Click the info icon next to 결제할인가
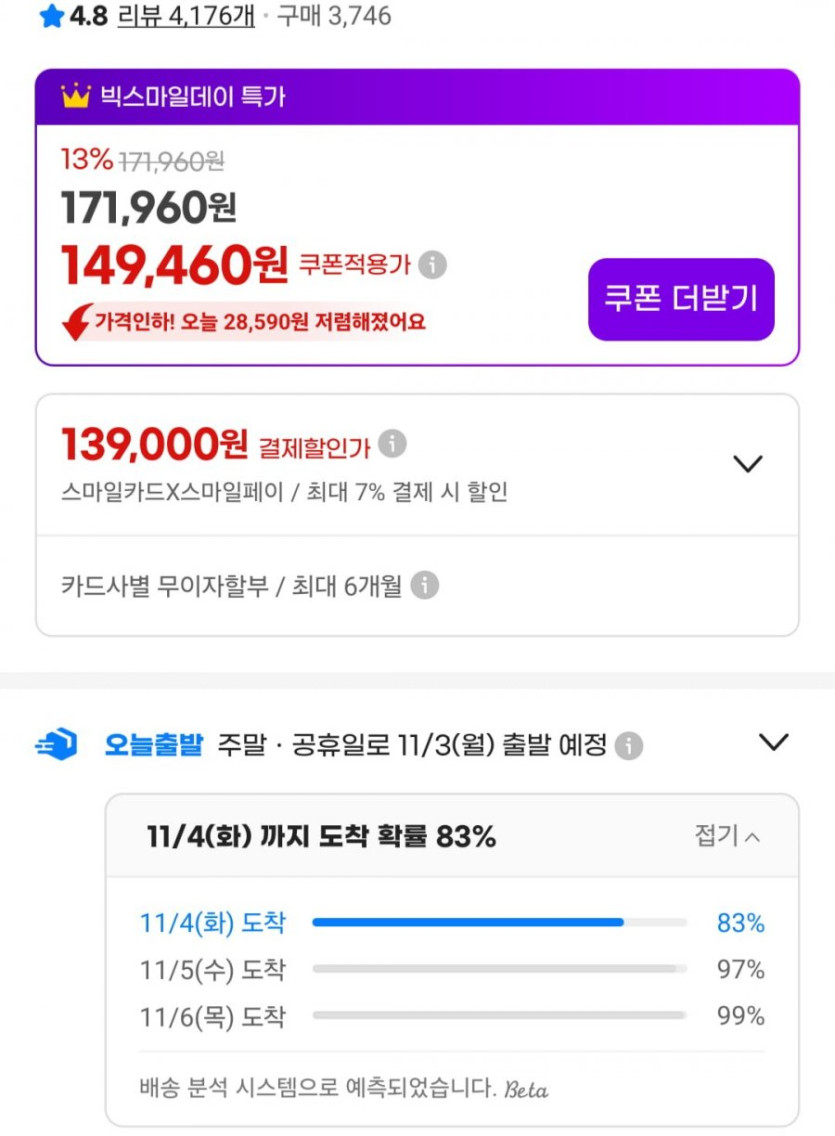 click(393, 443)
